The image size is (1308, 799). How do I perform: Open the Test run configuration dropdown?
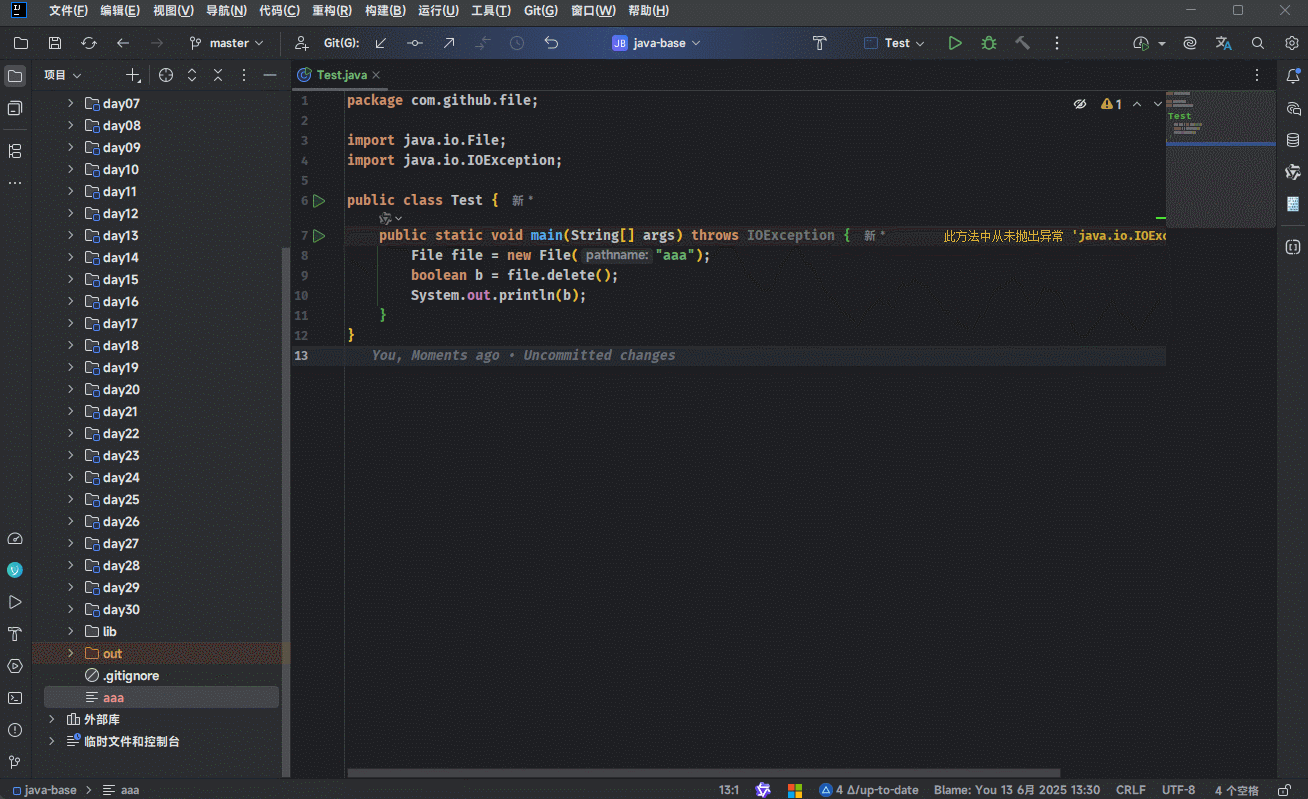point(895,43)
